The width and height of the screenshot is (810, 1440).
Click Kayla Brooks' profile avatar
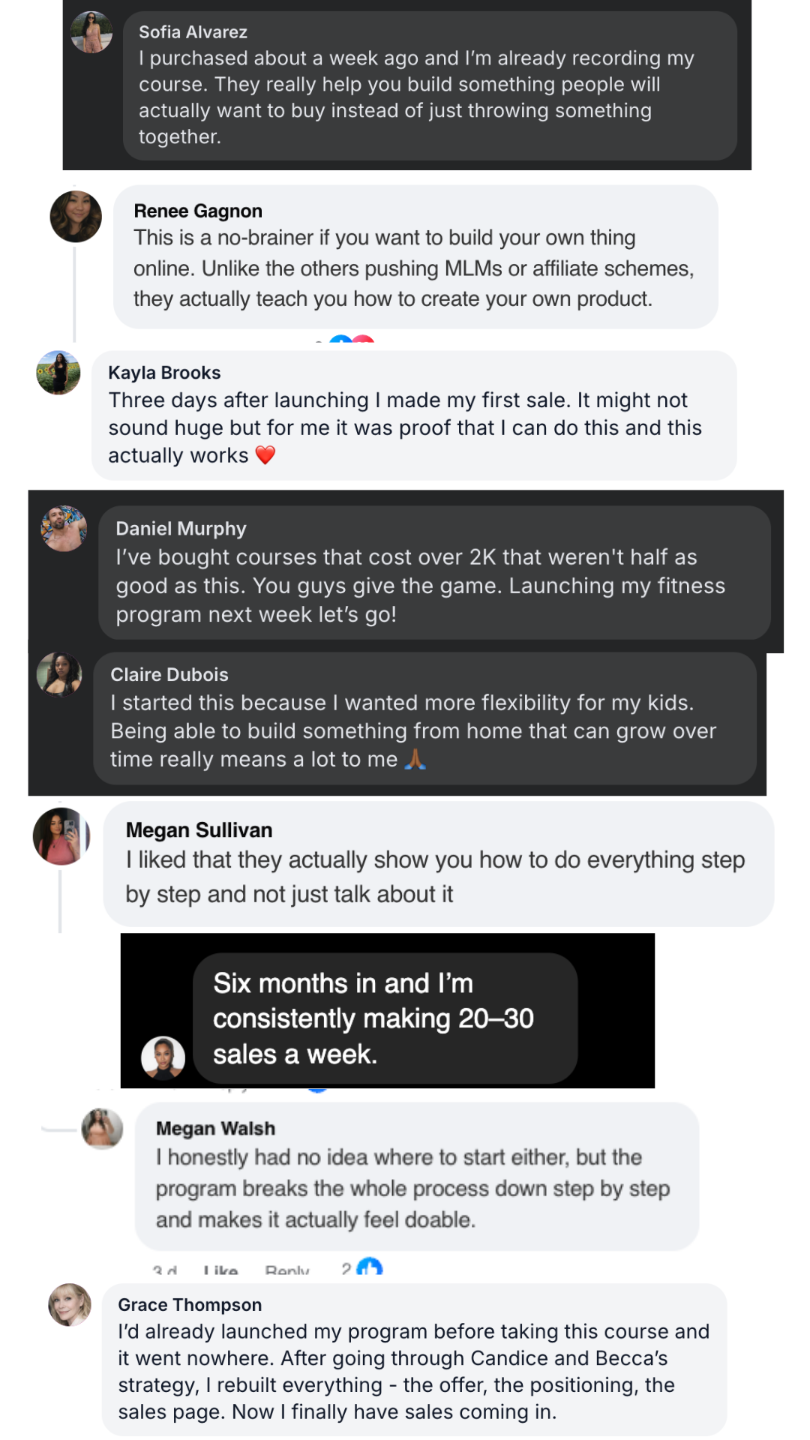coord(58,372)
